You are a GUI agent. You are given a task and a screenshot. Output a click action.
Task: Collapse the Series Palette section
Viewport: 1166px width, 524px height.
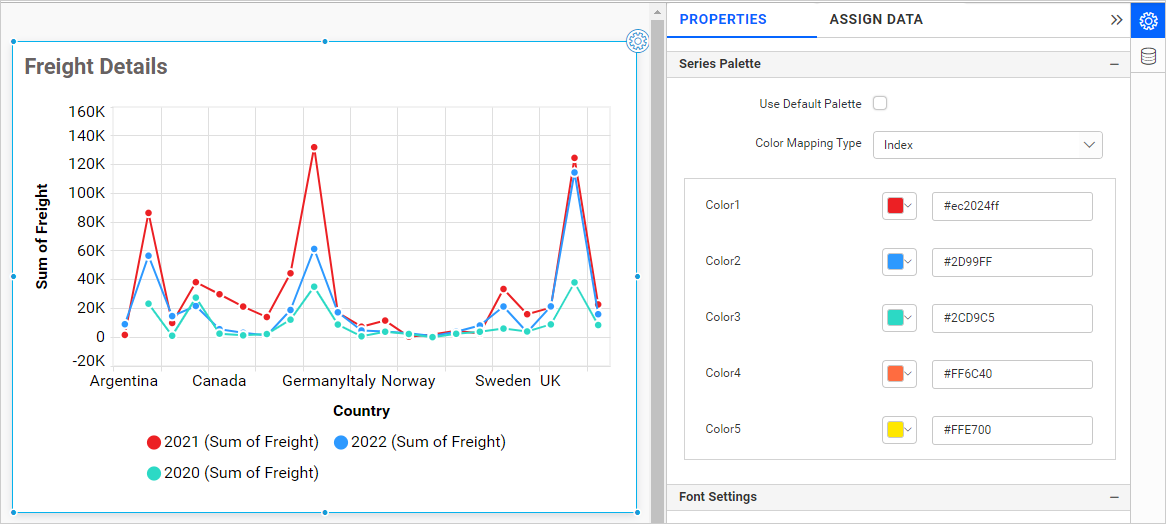click(x=1114, y=64)
